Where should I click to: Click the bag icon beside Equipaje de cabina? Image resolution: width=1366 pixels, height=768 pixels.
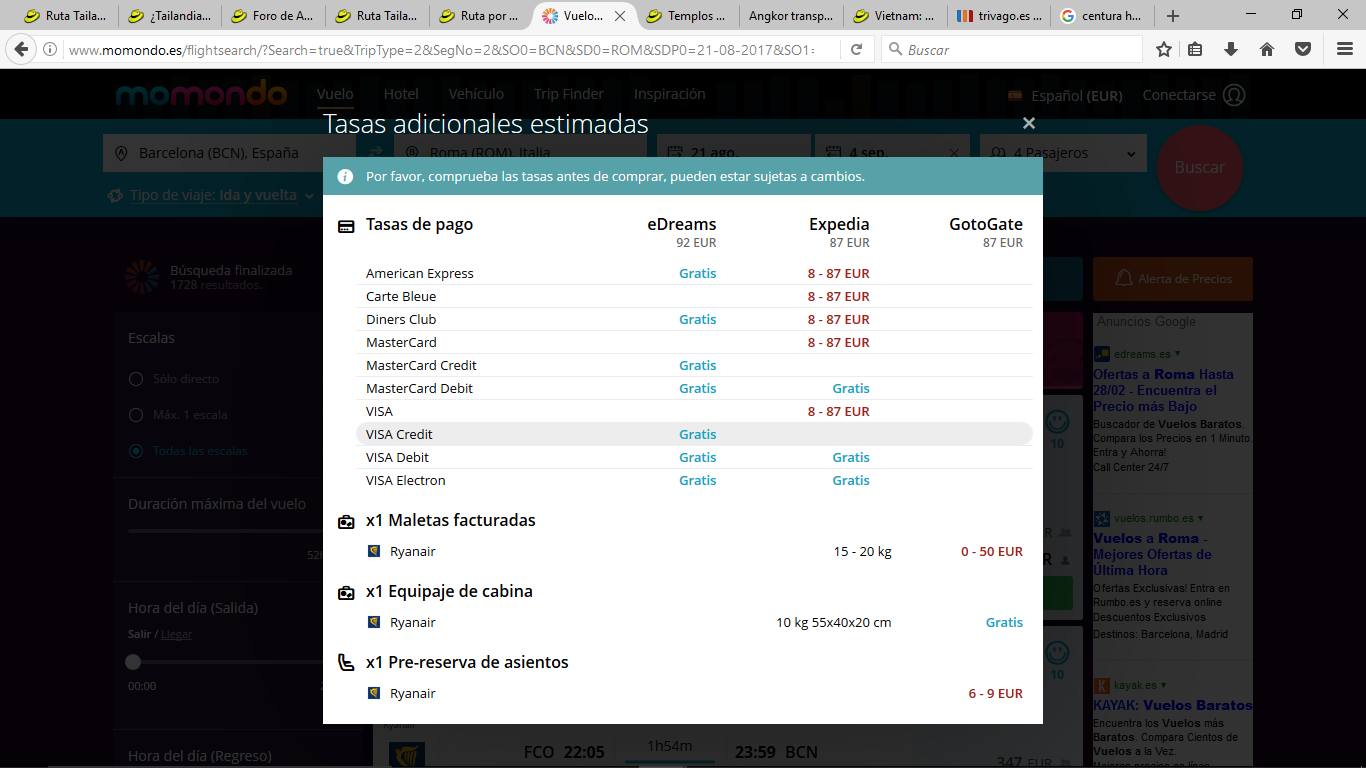346,592
